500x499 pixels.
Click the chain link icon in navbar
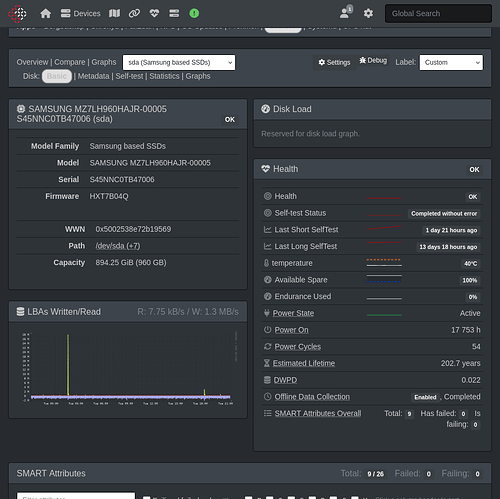[134, 14]
